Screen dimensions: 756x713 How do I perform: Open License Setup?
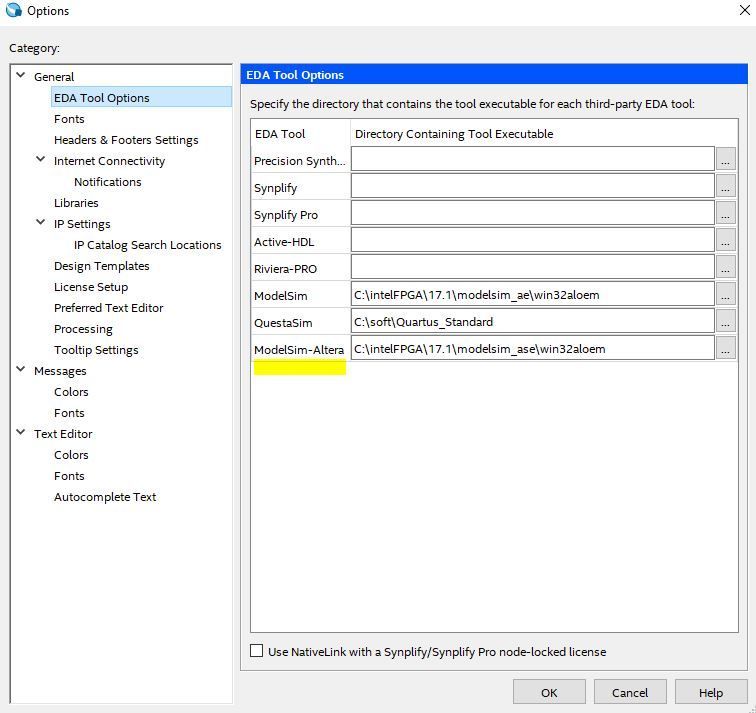click(91, 287)
